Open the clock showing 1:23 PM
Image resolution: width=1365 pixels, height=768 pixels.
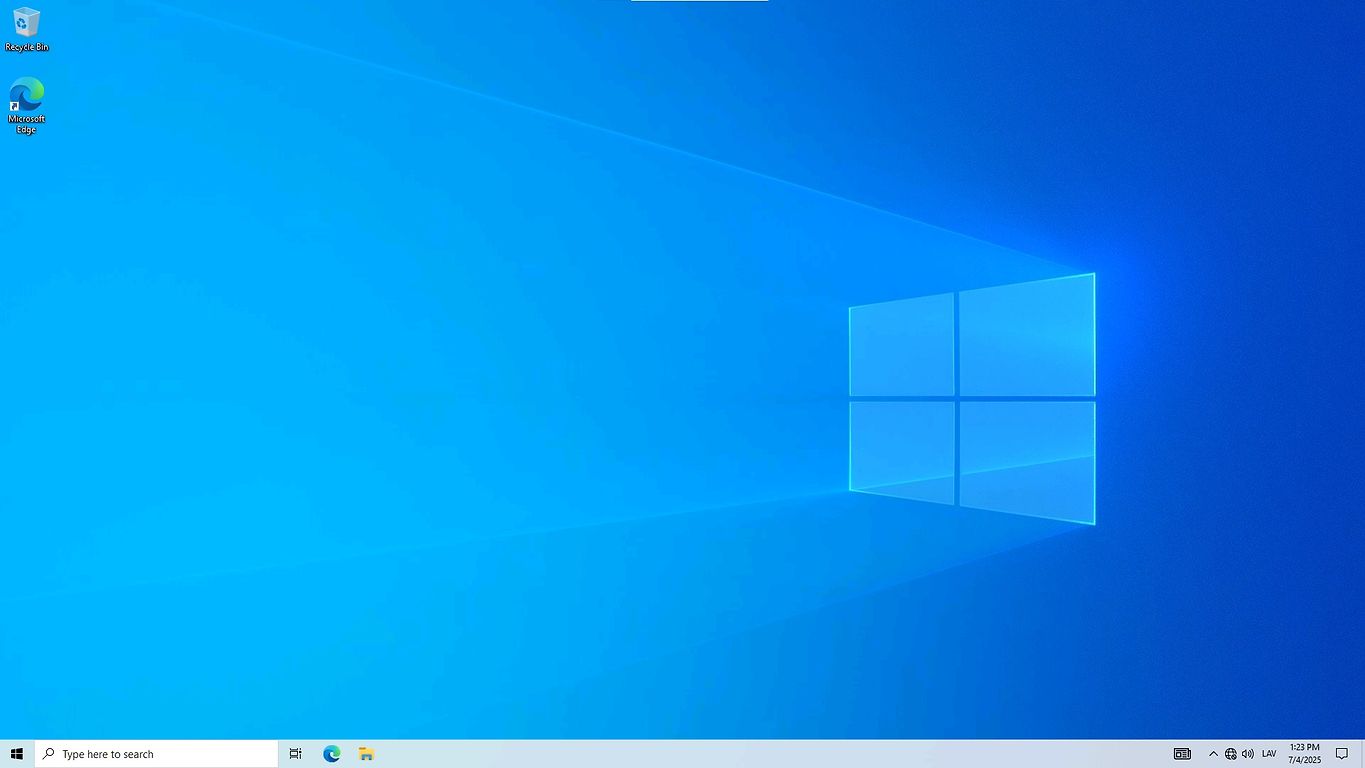(x=1304, y=754)
